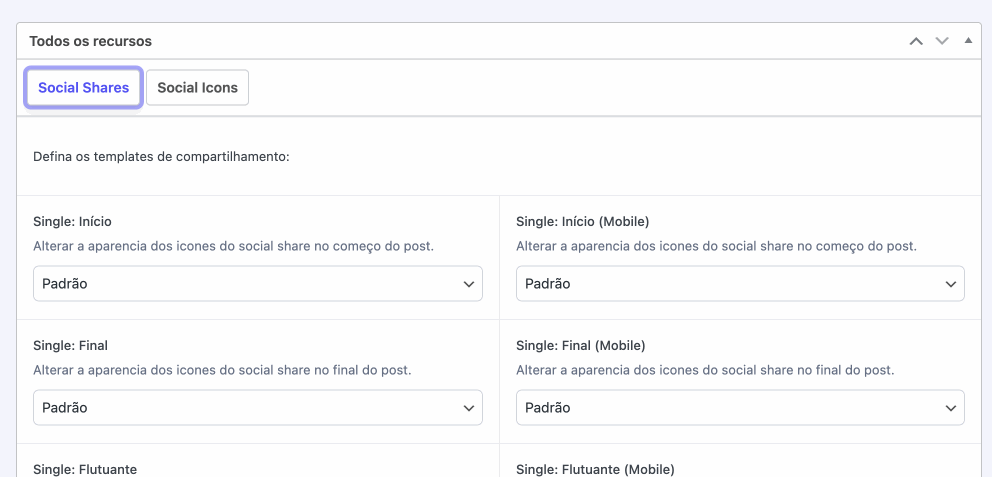Collapse the Todos os recursos panel

[x=967, y=41]
